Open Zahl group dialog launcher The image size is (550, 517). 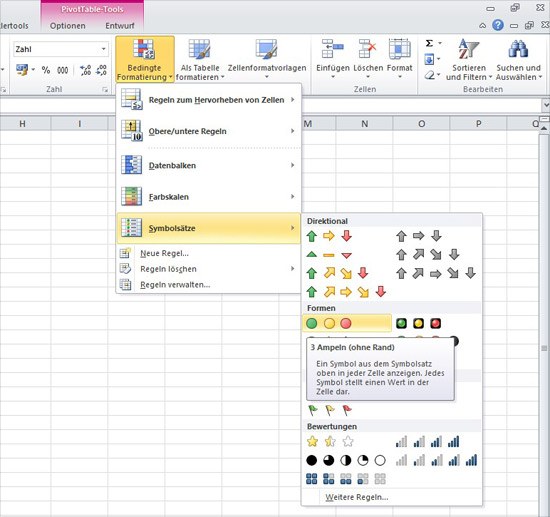pyautogui.click(x=105, y=90)
